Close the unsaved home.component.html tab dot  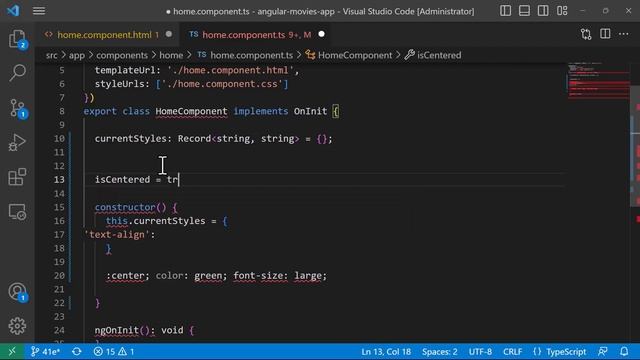[169, 34]
